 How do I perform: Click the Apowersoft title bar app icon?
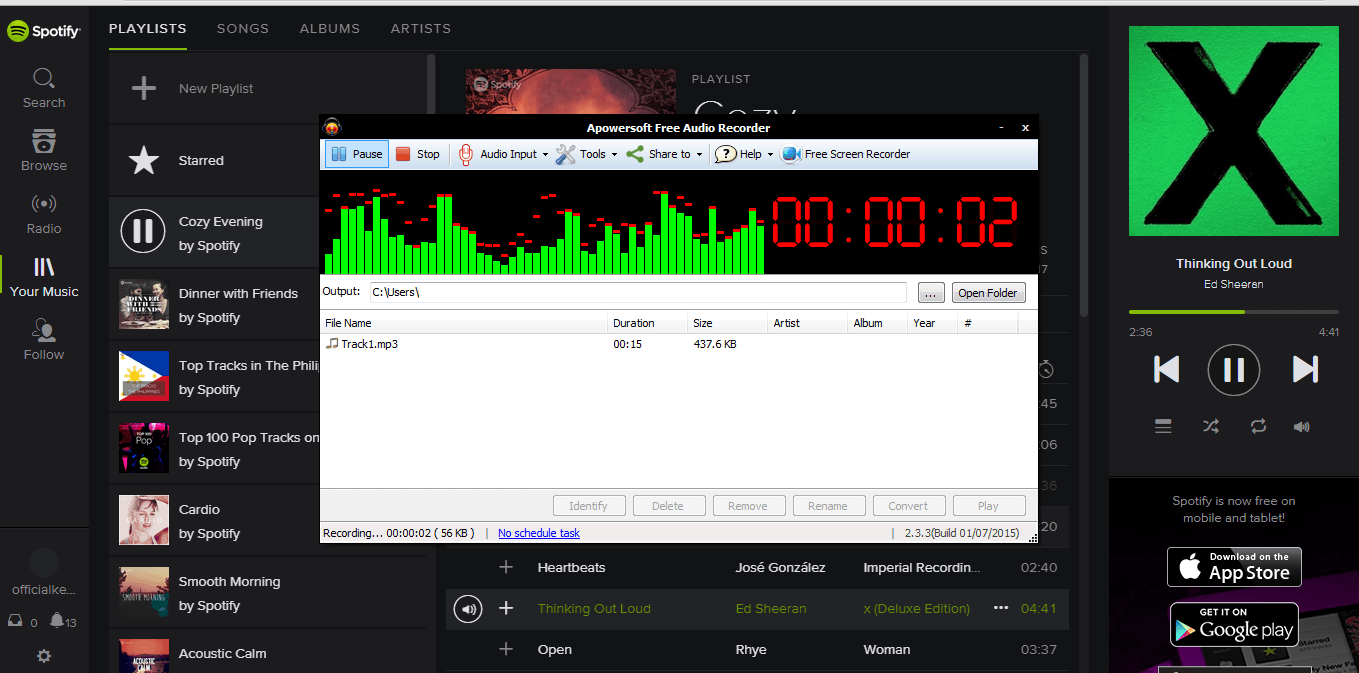tap(333, 127)
